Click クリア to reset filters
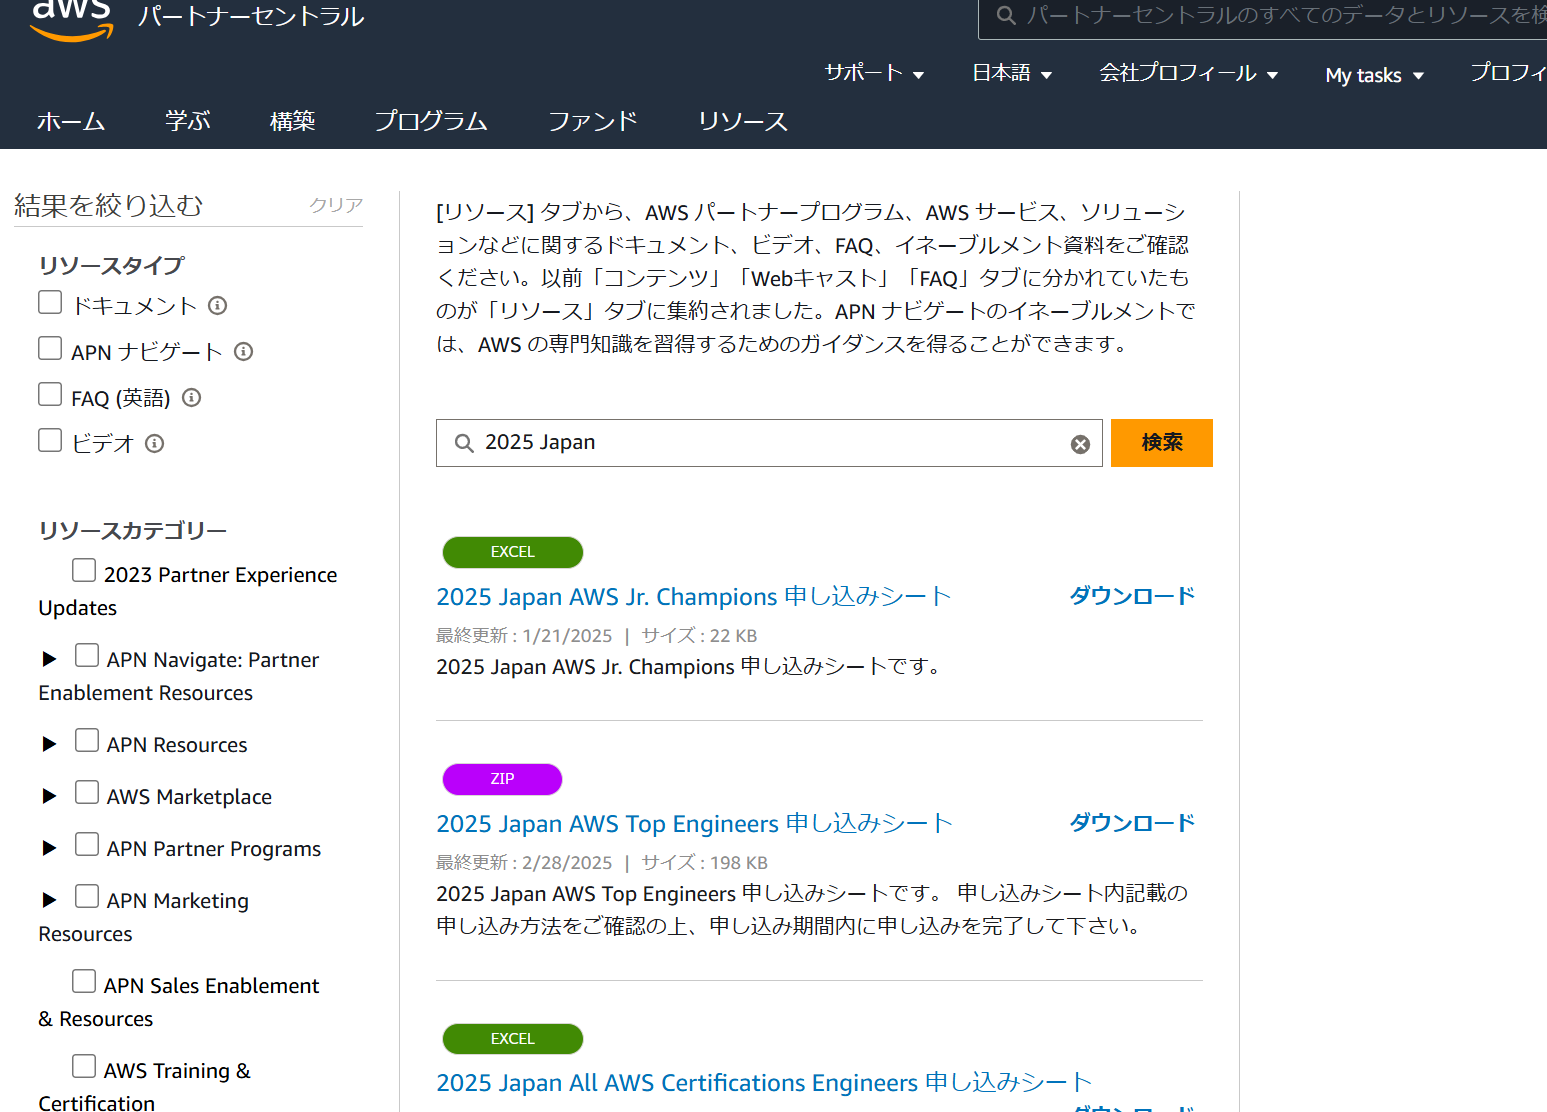The image size is (1547, 1112). (336, 205)
